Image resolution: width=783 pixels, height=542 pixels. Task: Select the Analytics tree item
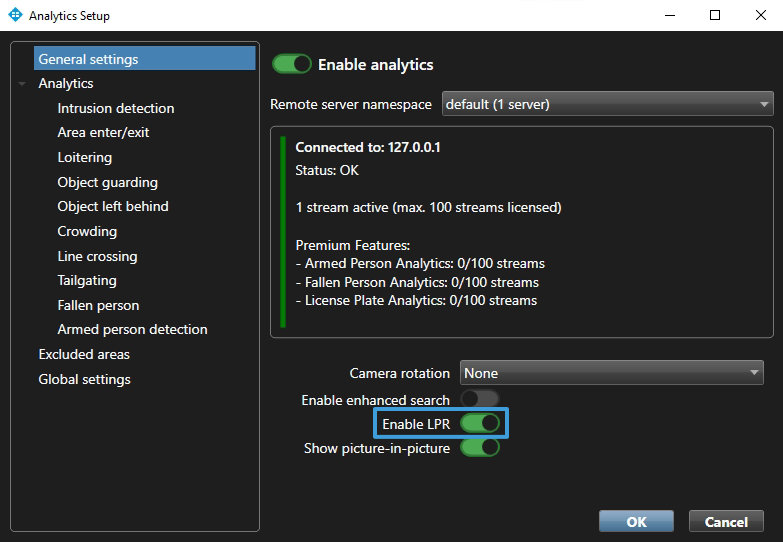66,83
